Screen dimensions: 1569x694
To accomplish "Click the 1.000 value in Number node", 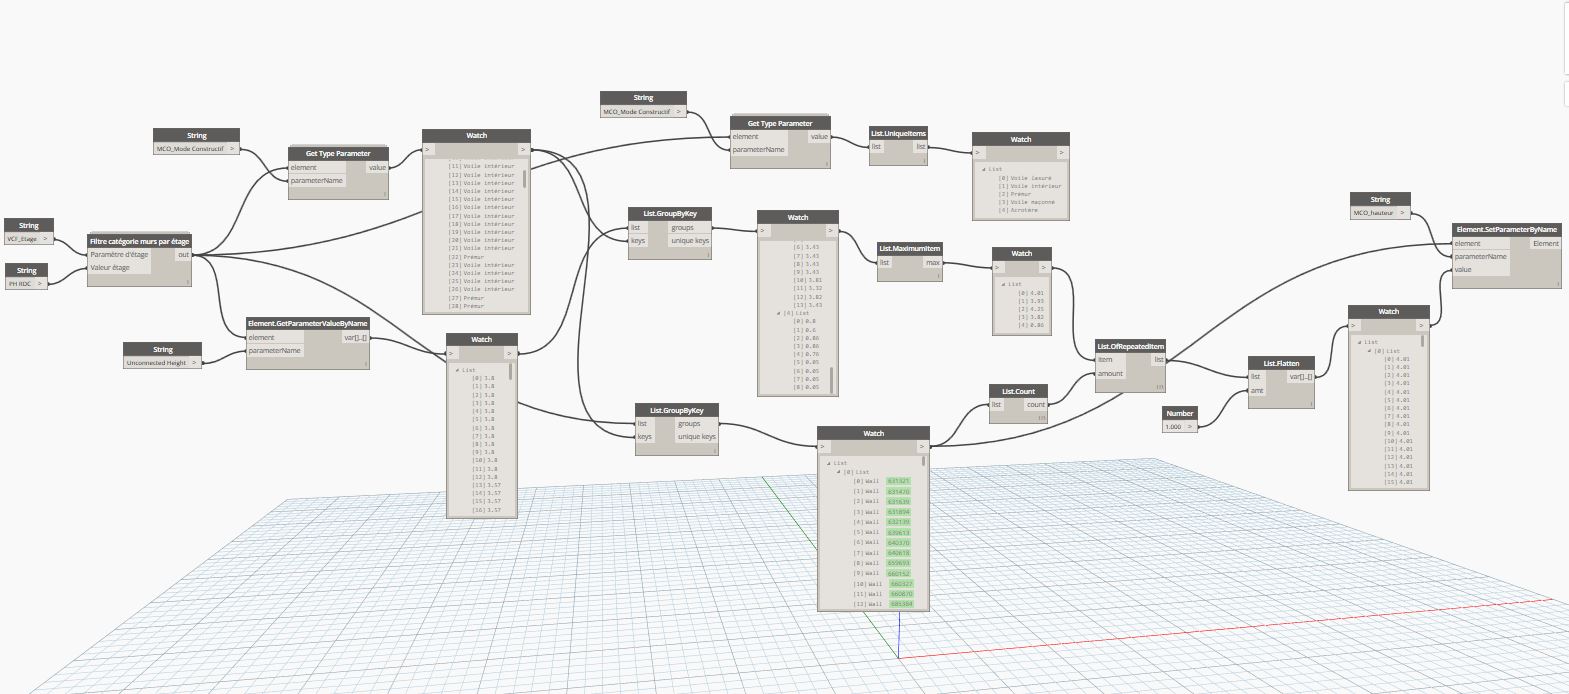I will 1174,426.
